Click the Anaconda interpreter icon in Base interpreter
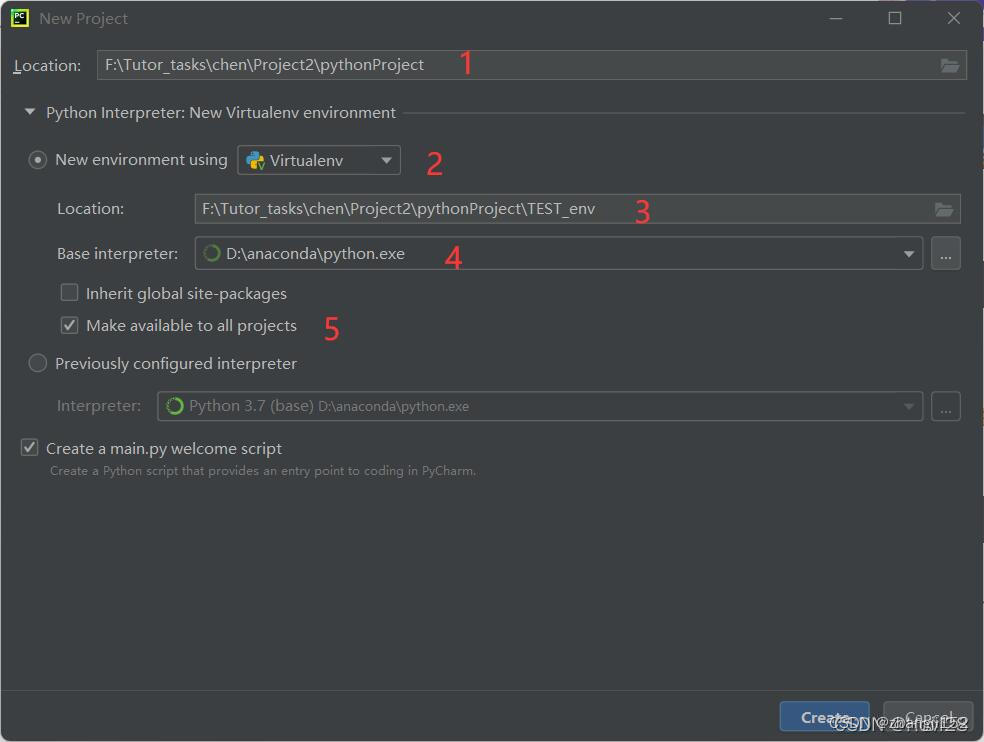The image size is (984, 742). (211, 253)
